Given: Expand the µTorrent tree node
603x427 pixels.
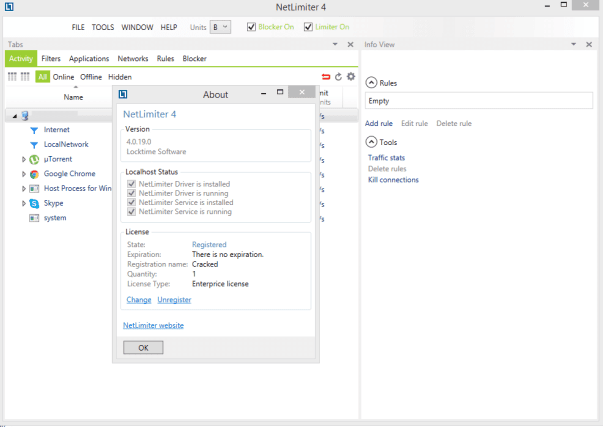Looking at the screenshot, I should click(x=23, y=159).
